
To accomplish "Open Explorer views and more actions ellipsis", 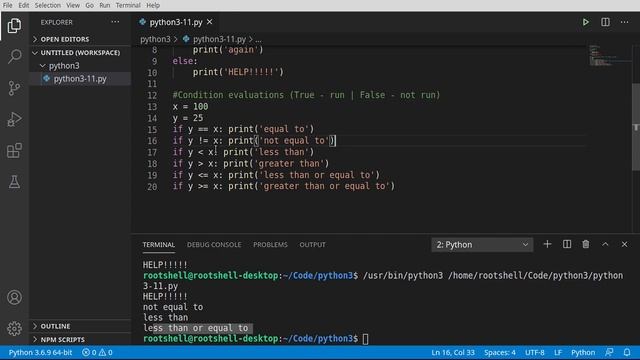I will (x=115, y=22).
